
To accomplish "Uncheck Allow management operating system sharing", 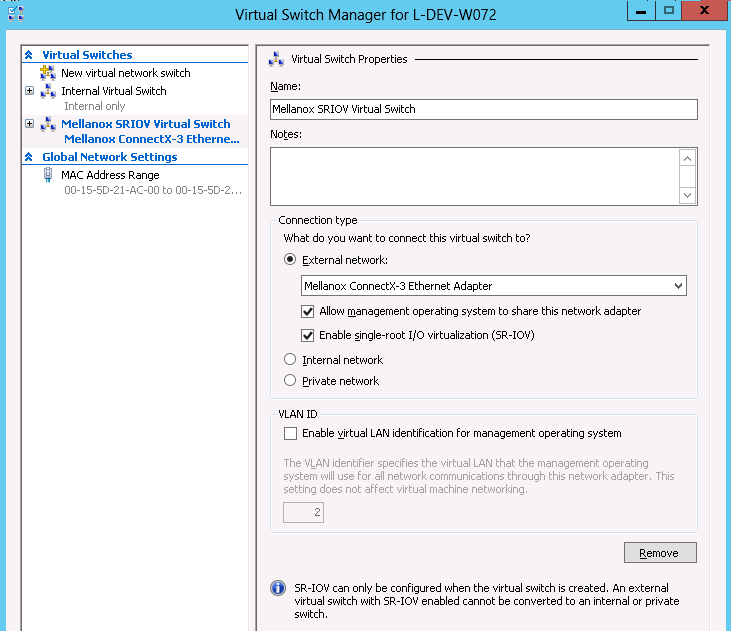I will 308,311.
